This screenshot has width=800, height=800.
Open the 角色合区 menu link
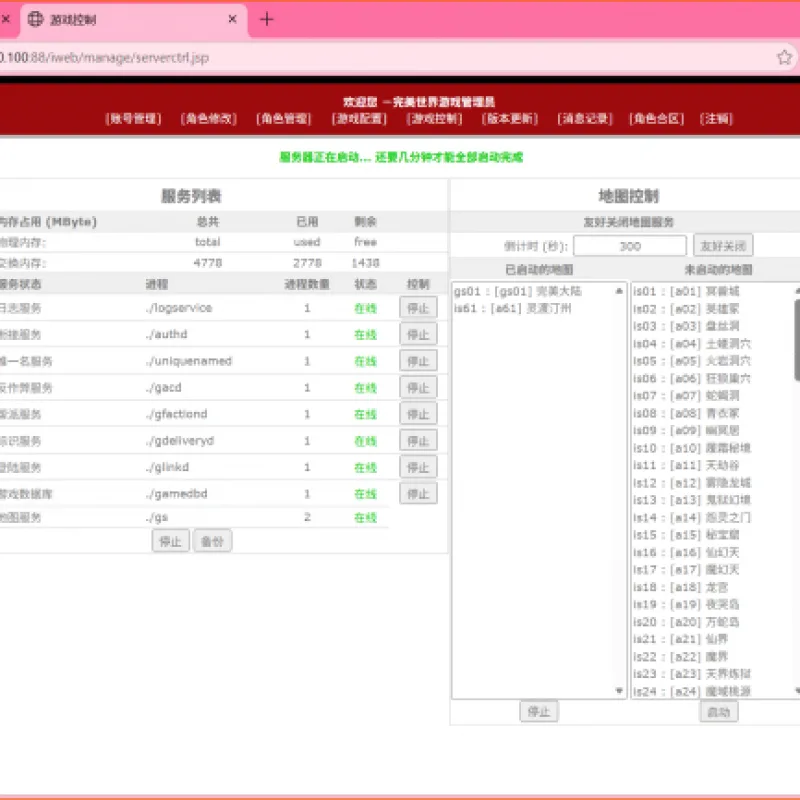pos(656,119)
